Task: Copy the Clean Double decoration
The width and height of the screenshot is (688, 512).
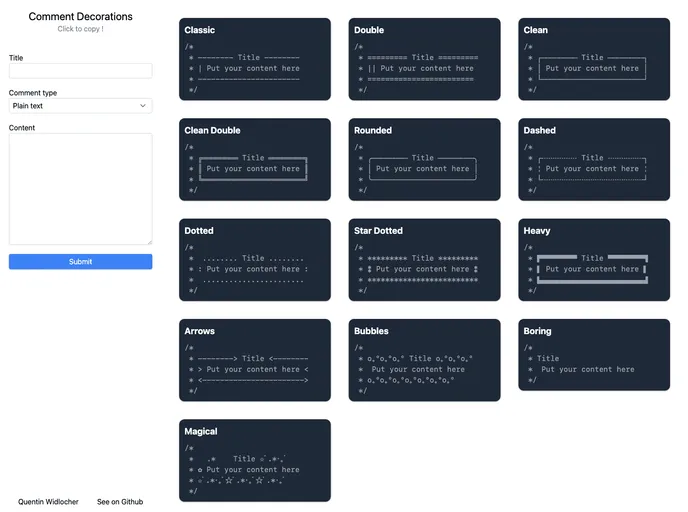Action: coord(254,160)
